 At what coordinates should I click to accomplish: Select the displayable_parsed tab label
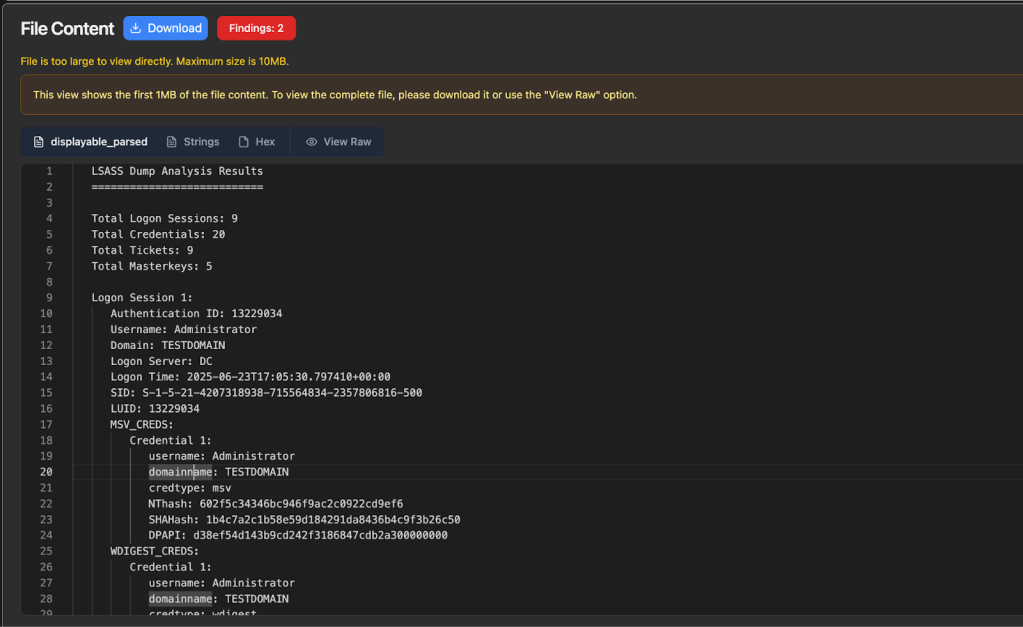coord(99,142)
